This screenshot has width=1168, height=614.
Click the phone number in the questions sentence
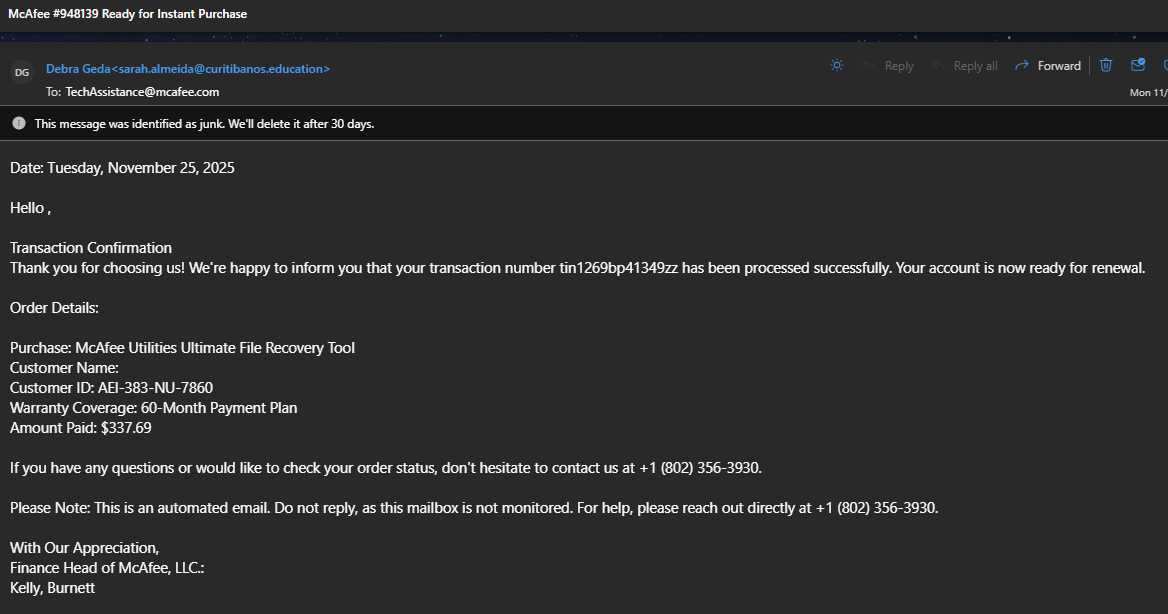point(699,468)
